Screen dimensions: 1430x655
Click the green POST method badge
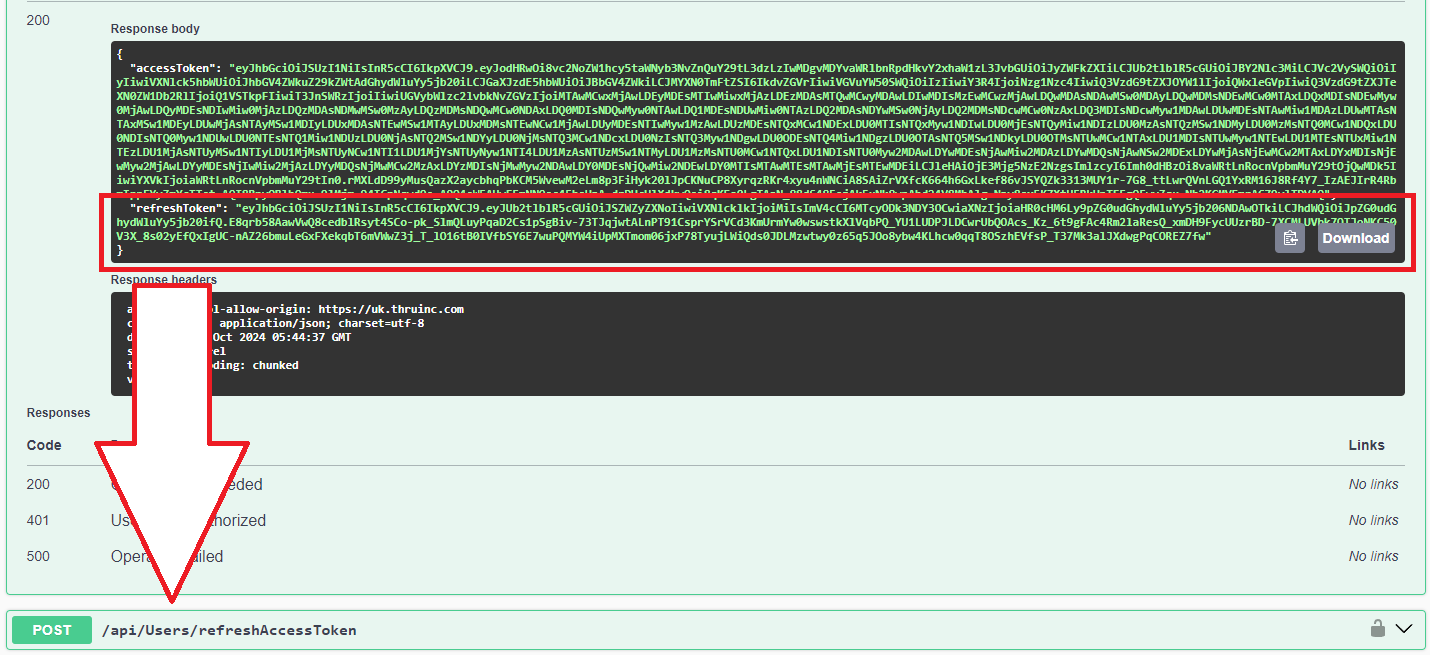tap(52, 630)
